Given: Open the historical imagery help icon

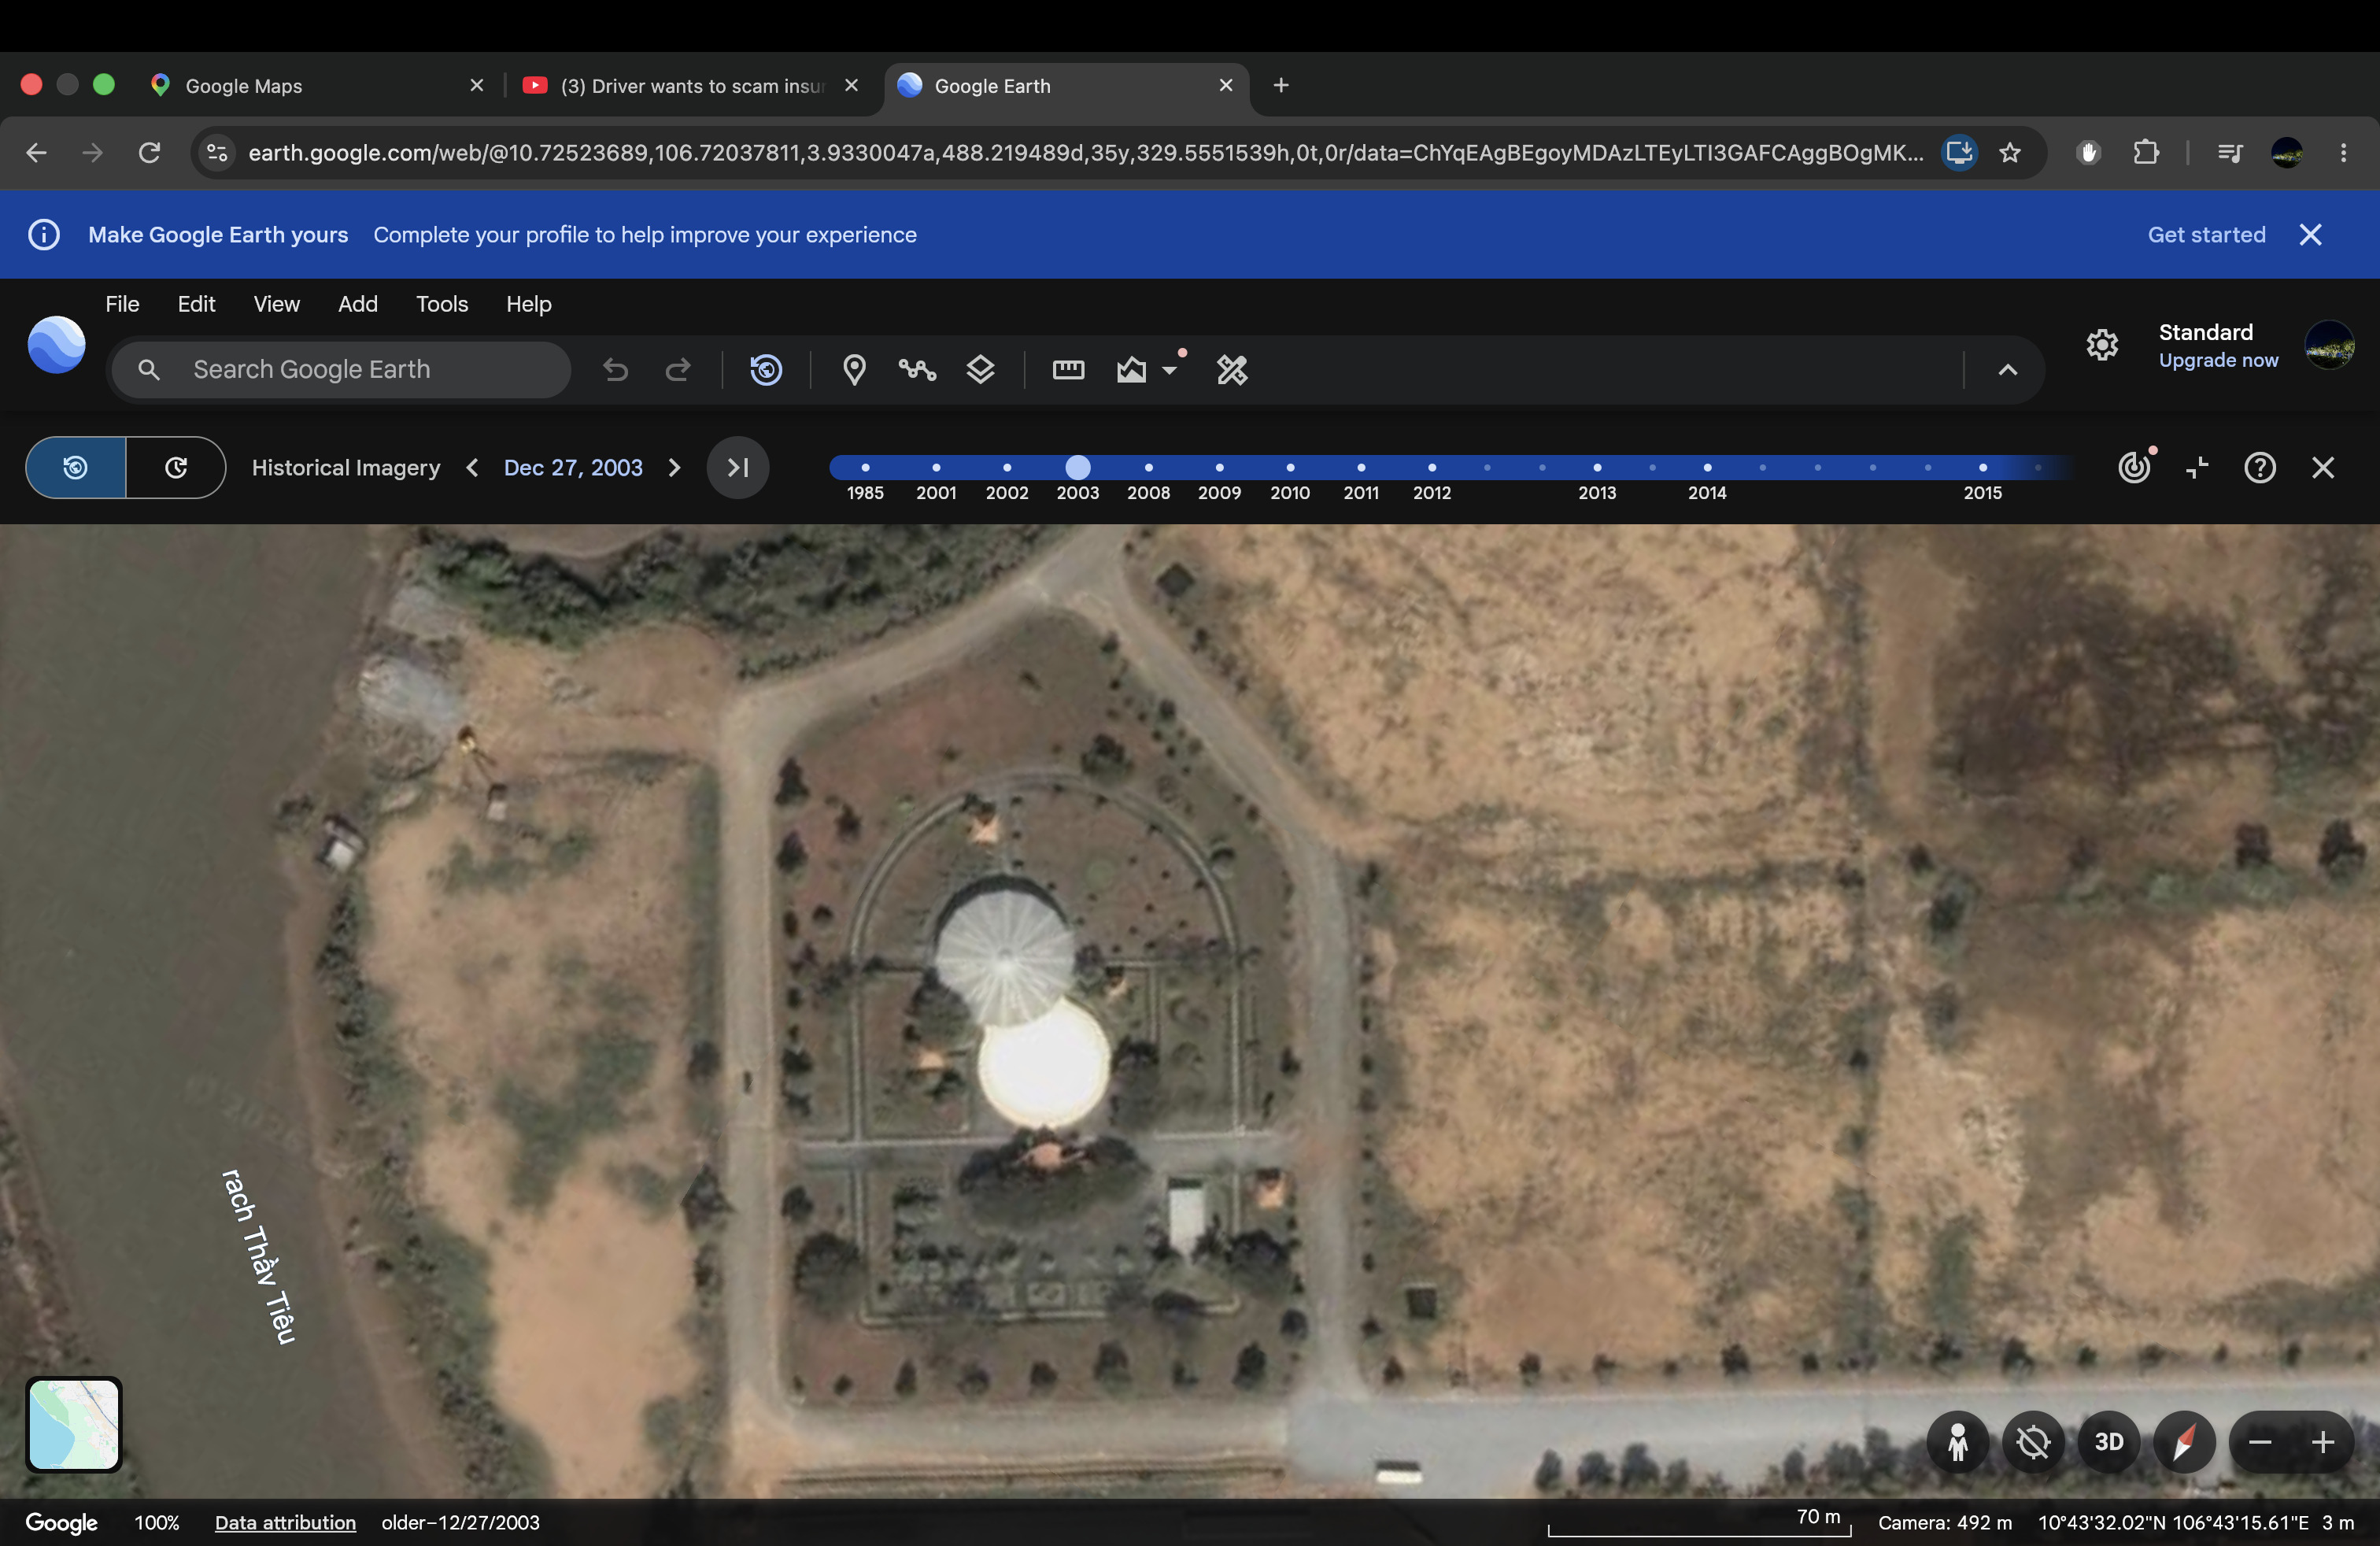Looking at the screenshot, I should 2260,467.
